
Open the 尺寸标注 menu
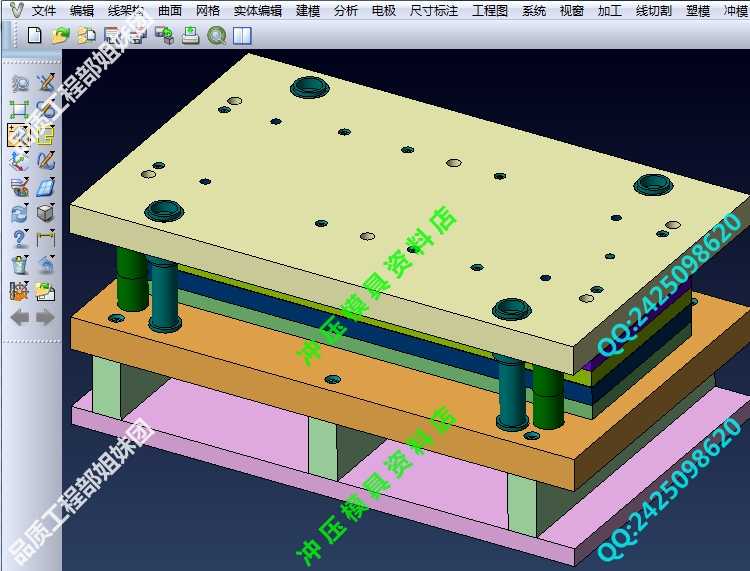[434, 11]
